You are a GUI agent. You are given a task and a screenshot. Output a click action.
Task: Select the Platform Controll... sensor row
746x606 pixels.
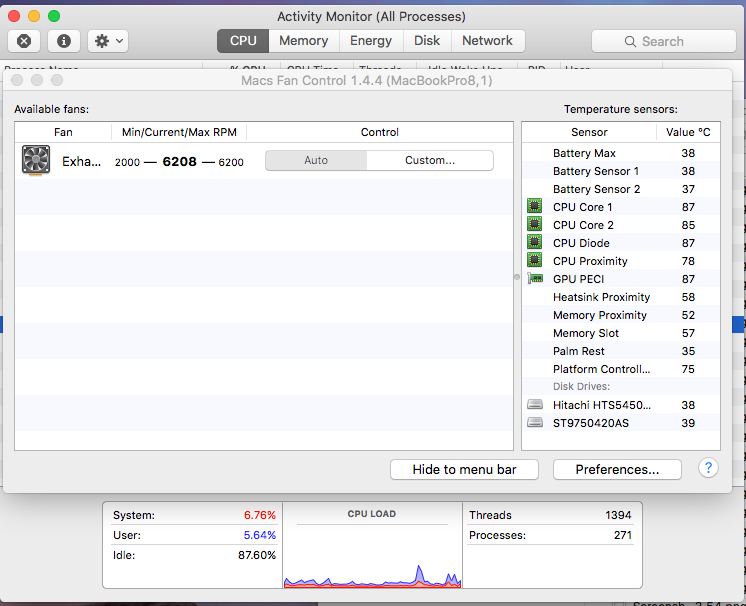pos(621,369)
